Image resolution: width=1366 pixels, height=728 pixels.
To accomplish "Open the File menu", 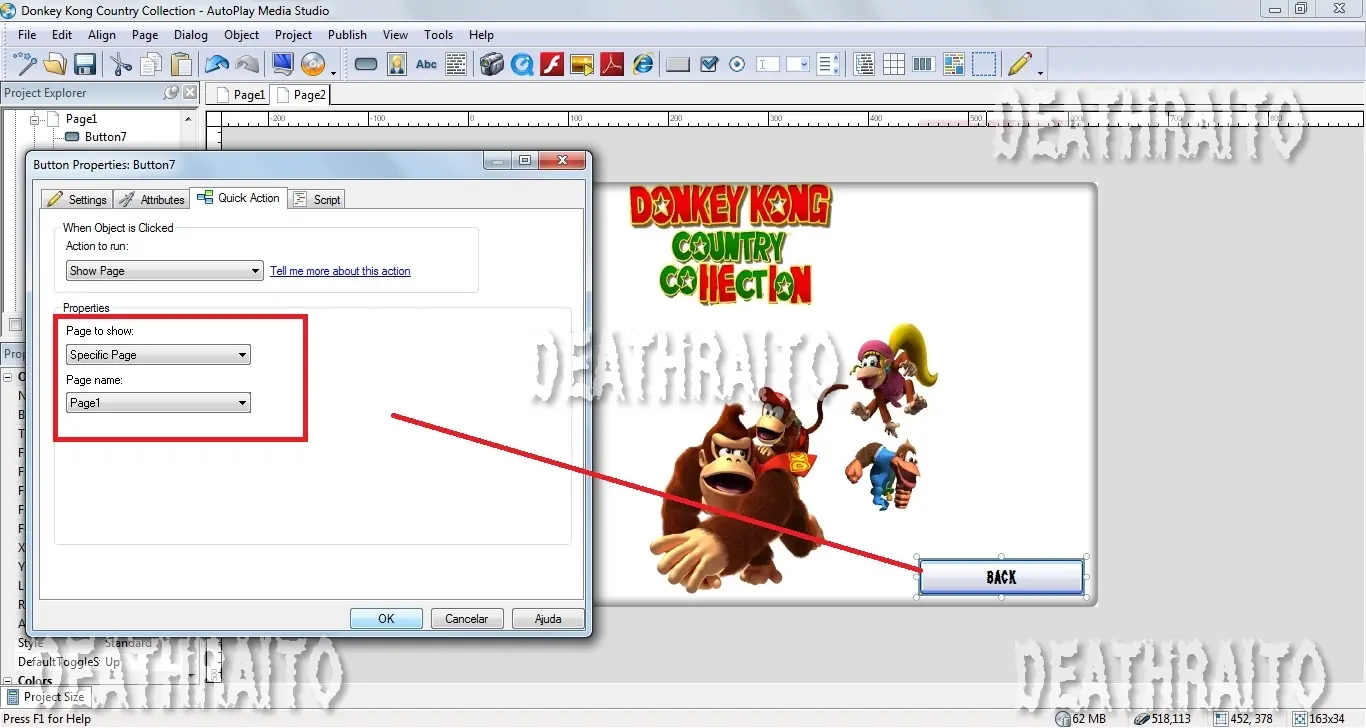I will click(x=27, y=34).
